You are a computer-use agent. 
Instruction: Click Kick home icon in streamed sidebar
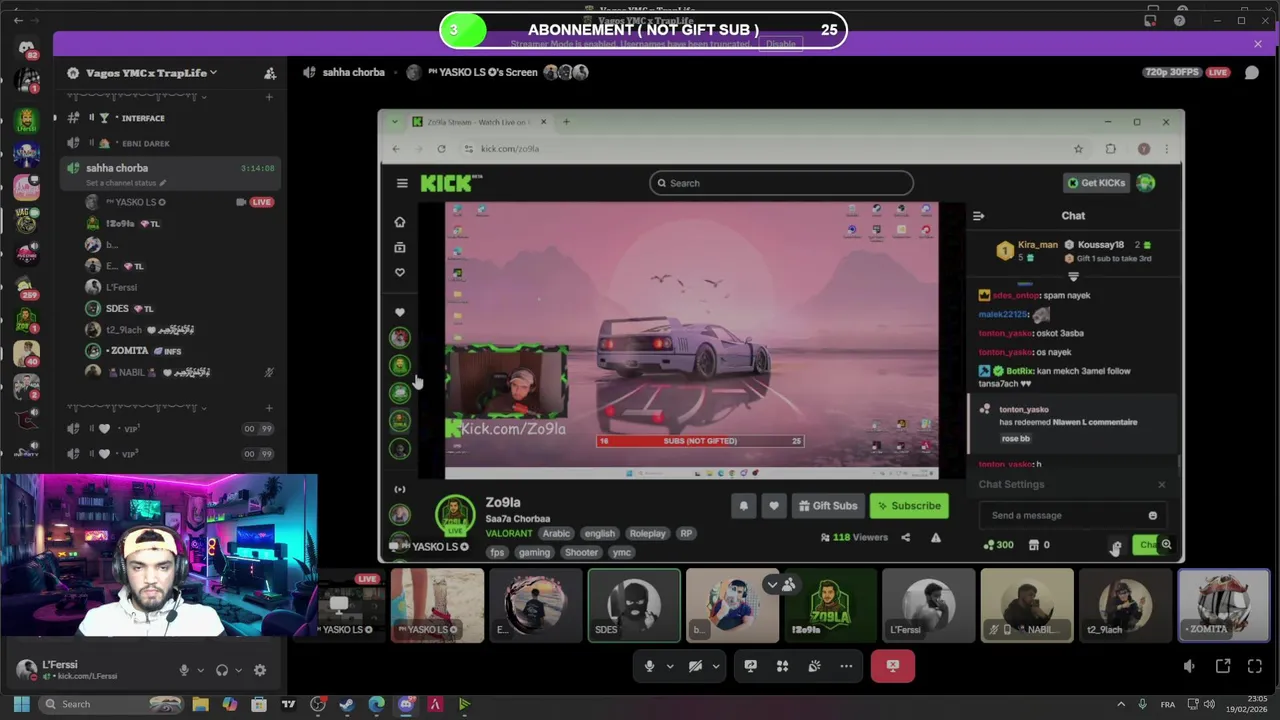(x=400, y=222)
